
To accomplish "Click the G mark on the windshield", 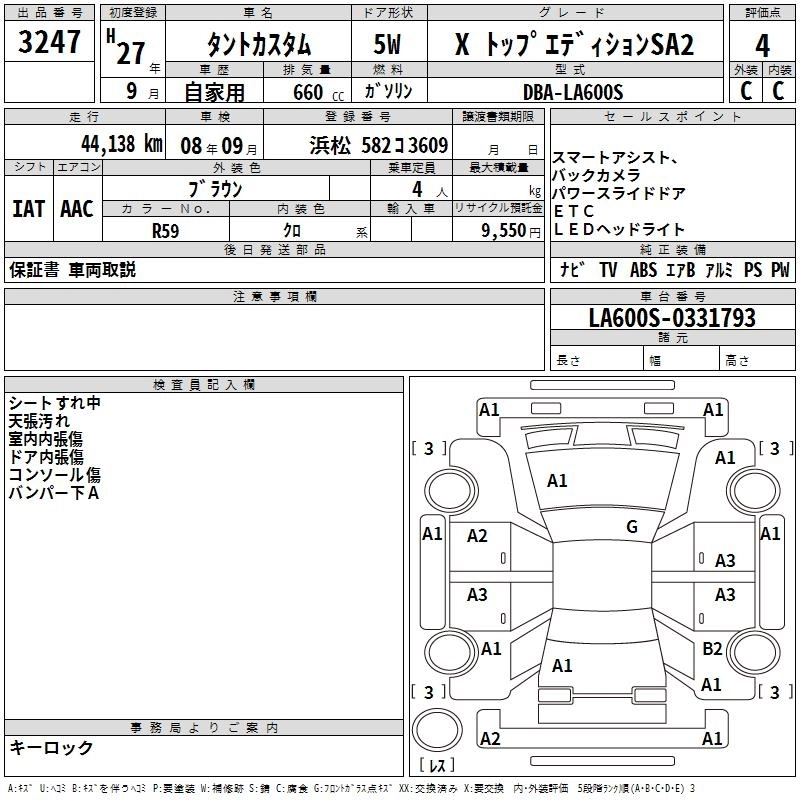I will pyautogui.click(x=631, y=527).
